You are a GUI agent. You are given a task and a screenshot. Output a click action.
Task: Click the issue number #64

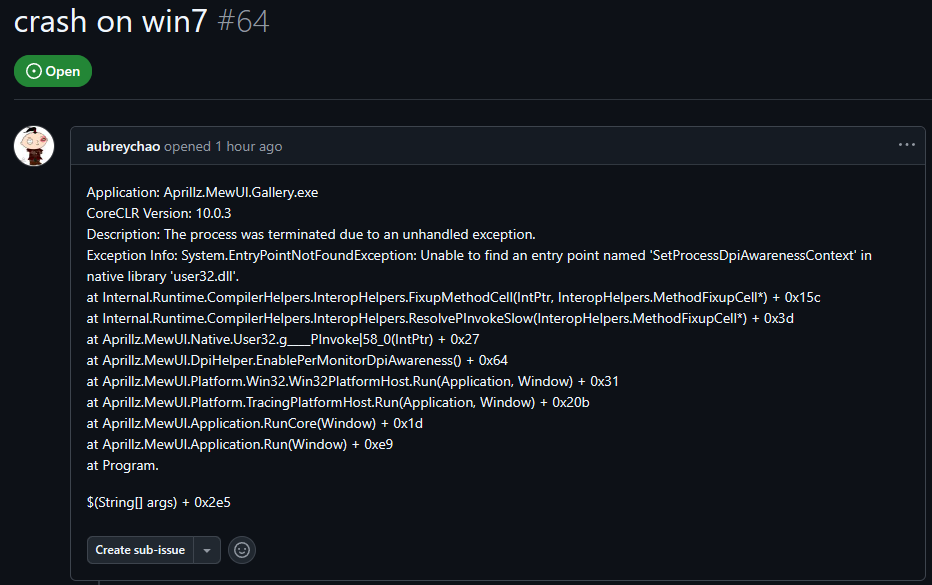coord(241,21)
